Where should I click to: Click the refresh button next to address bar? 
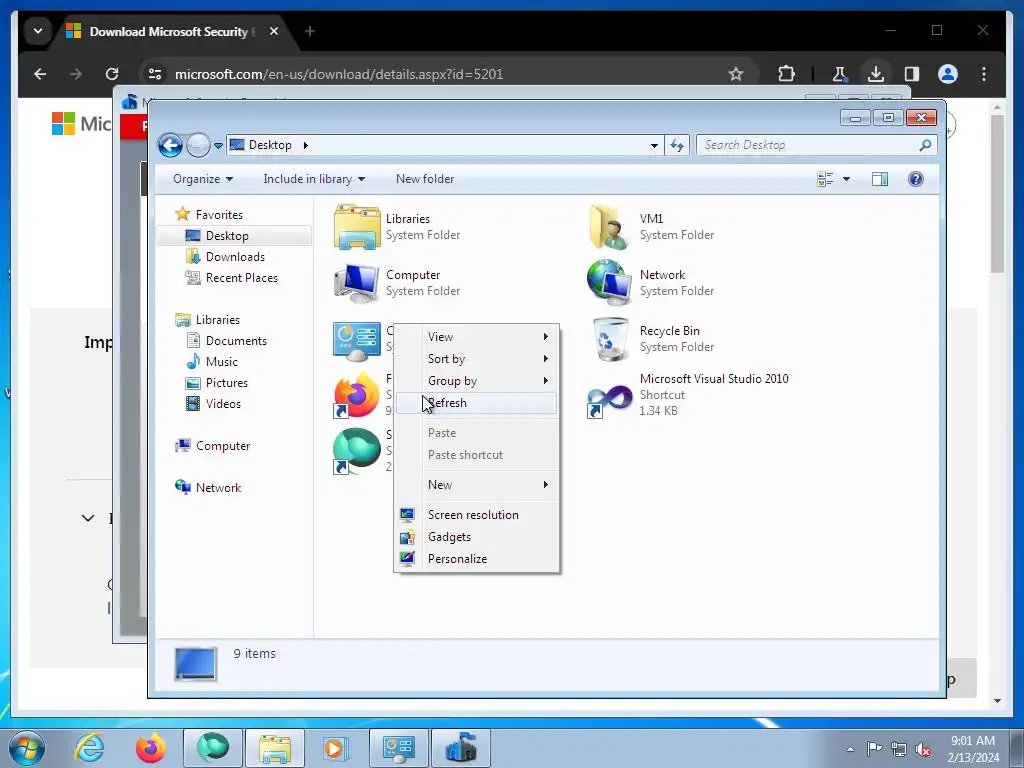click(677, 145)
